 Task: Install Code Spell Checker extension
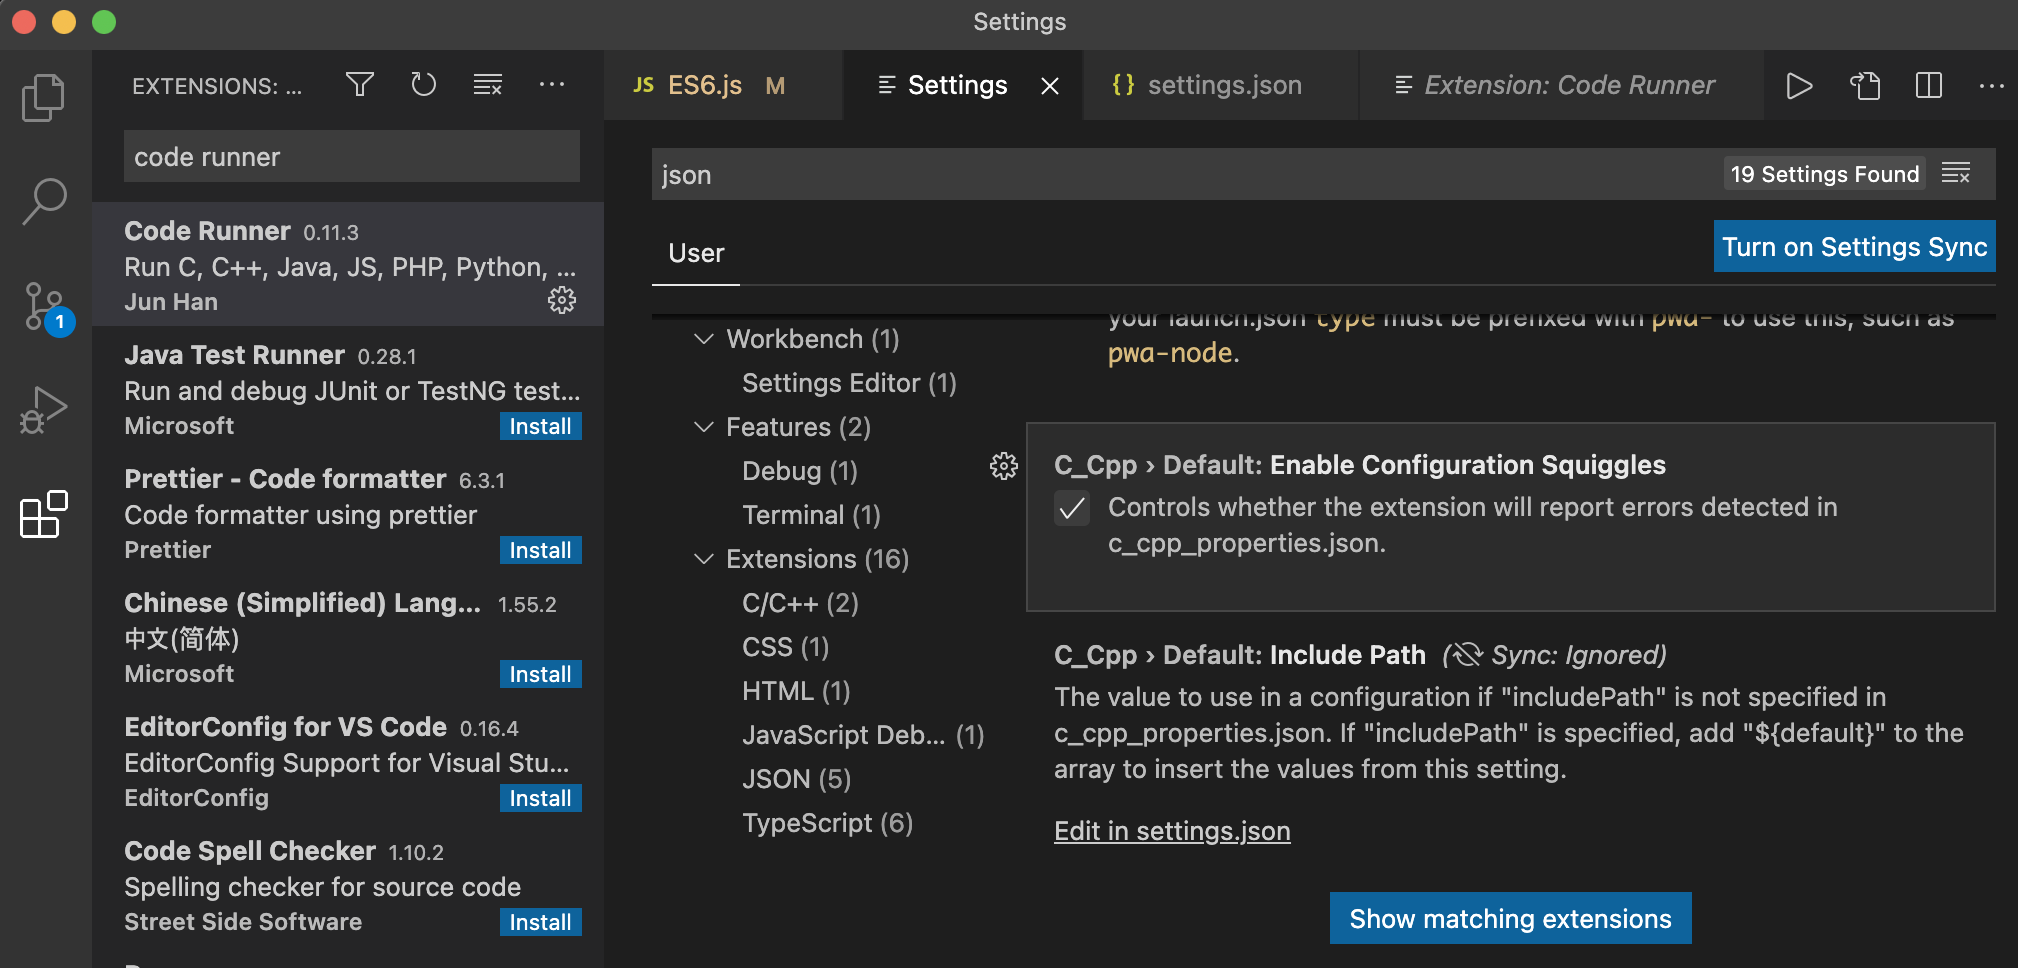click(x=540, y=922)
